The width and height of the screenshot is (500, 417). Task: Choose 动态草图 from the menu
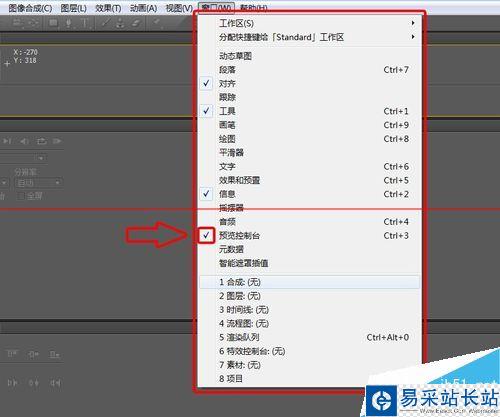click(x=310, y=56)
